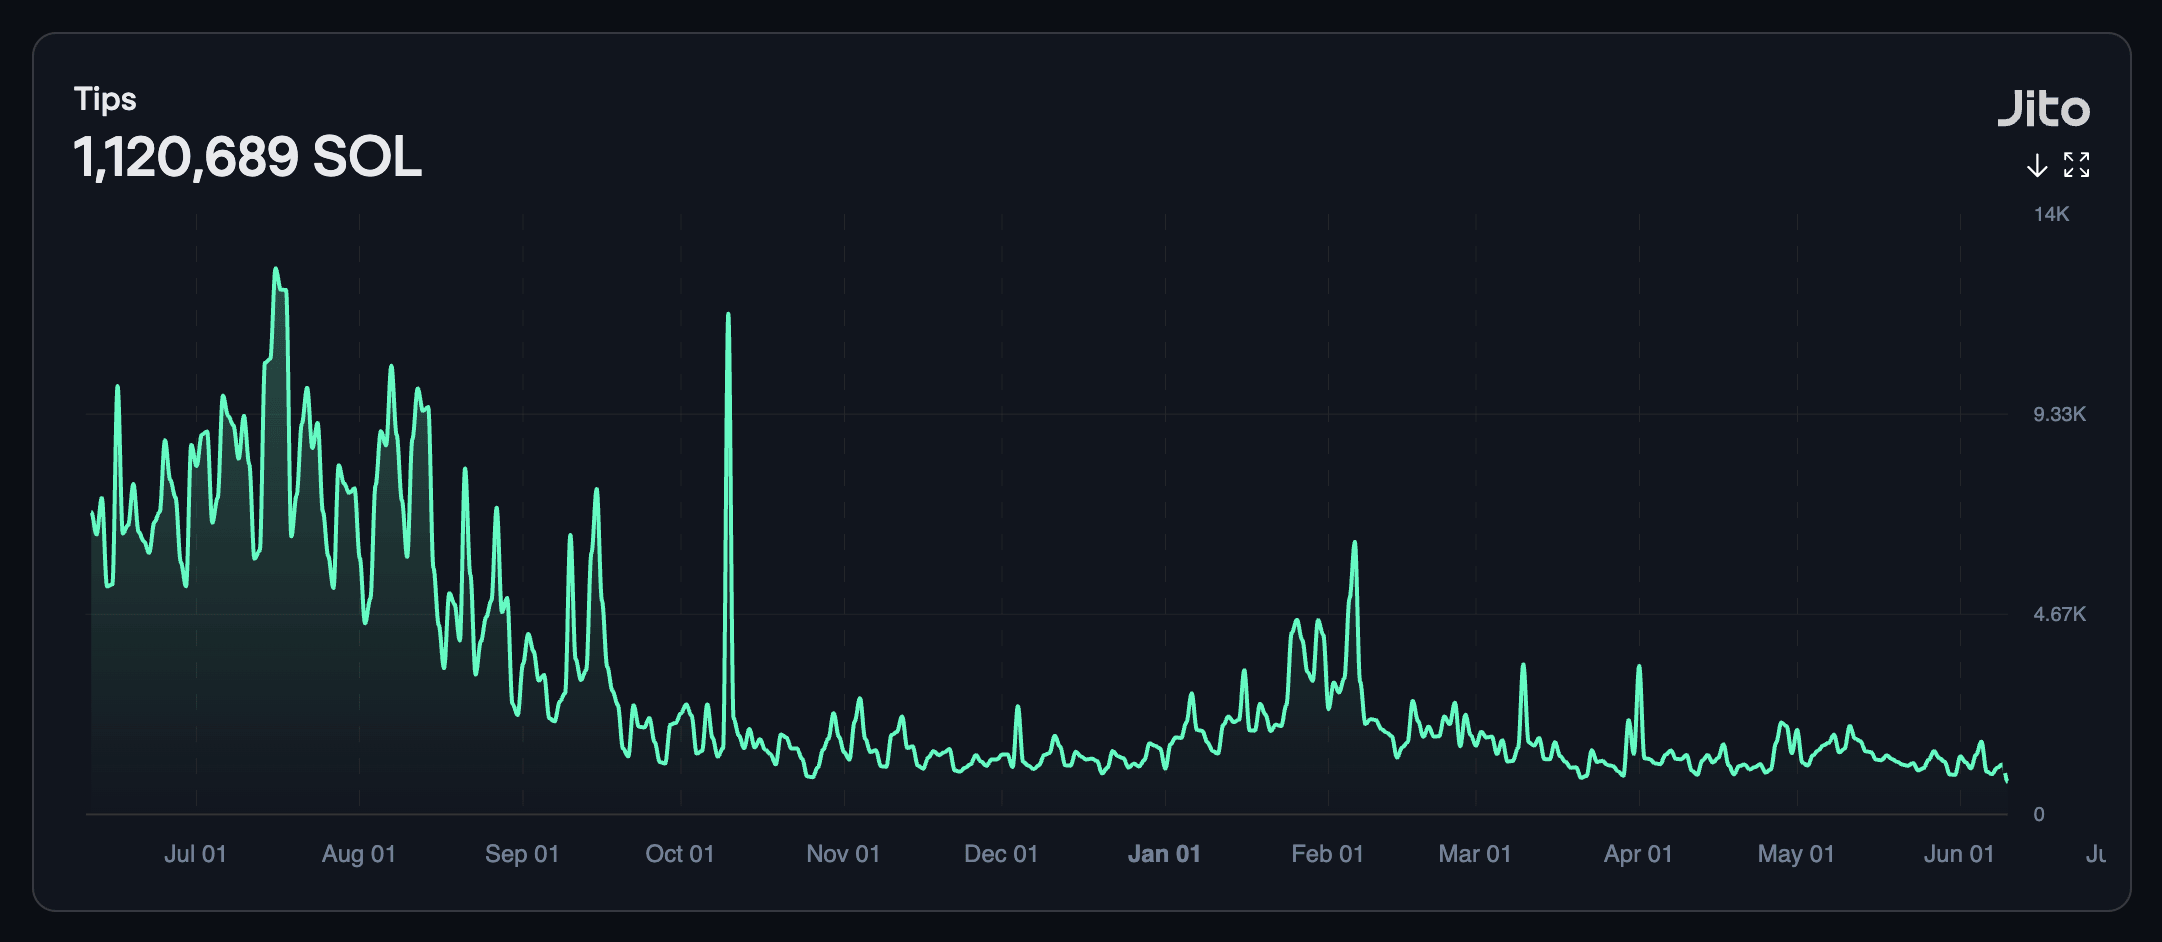Click the 'Oct 01' axis label

click(680, 854)
